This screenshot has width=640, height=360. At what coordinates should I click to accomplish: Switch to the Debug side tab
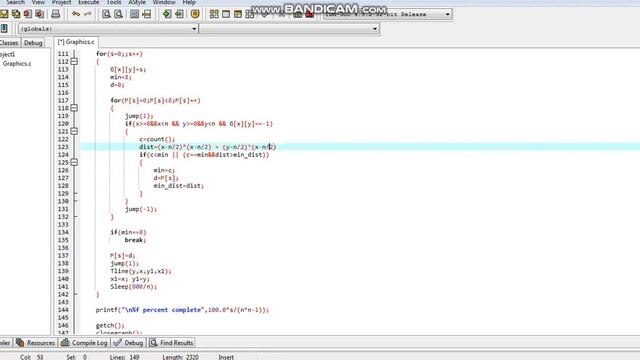(33, 43)
